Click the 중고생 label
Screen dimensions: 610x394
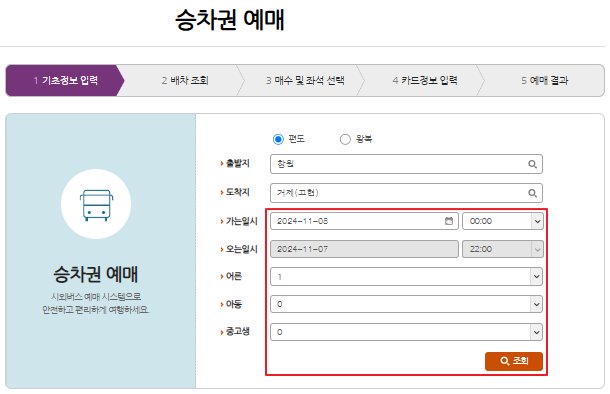pyautogui.click(x=238, y=332)
